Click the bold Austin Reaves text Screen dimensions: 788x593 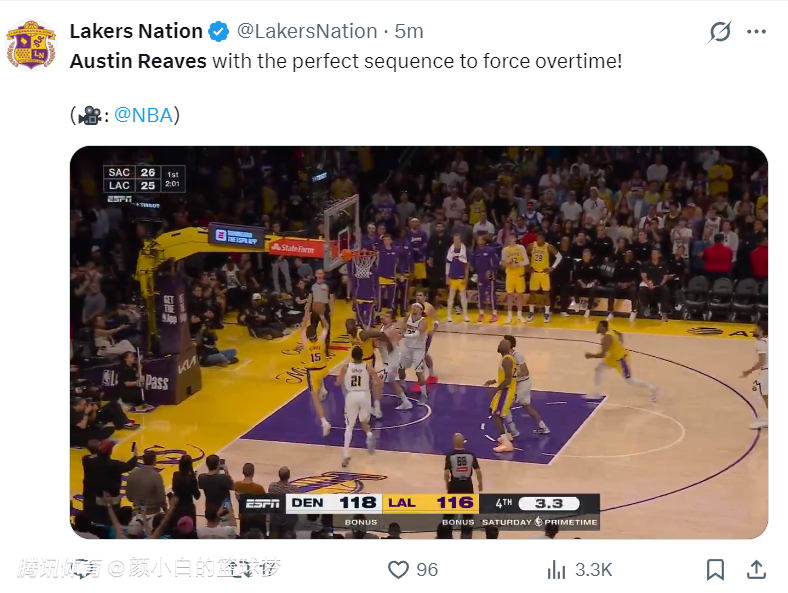(x=138, y=61)
